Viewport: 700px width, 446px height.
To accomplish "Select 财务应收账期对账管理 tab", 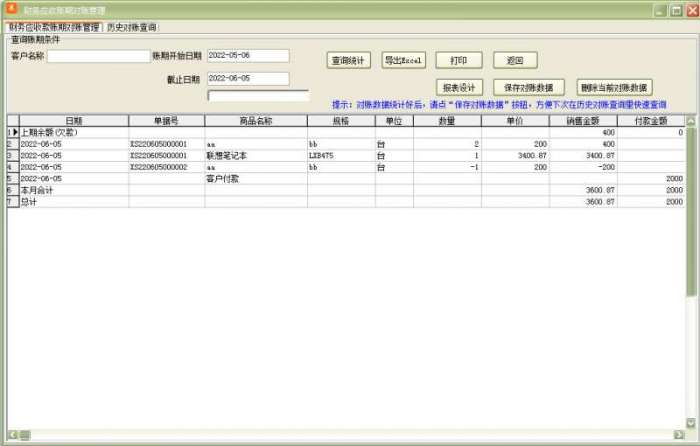I will click(x=54, y=27).
